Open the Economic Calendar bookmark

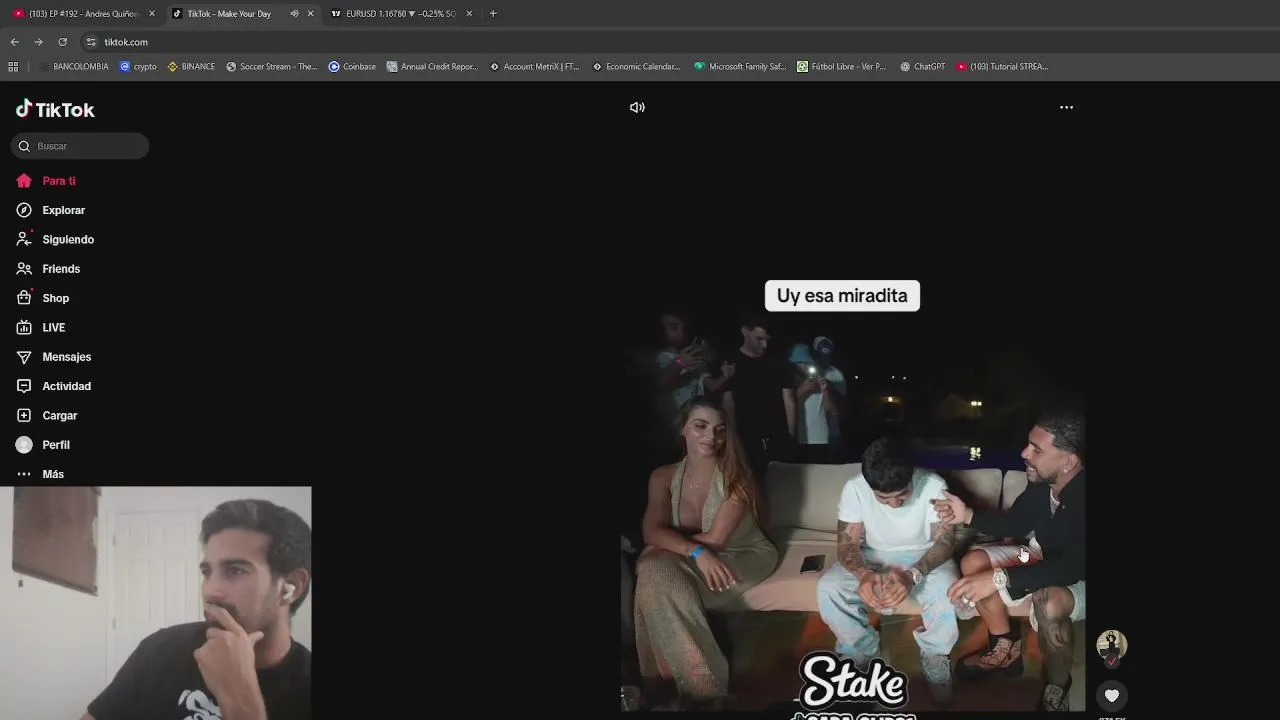(636, 67)
